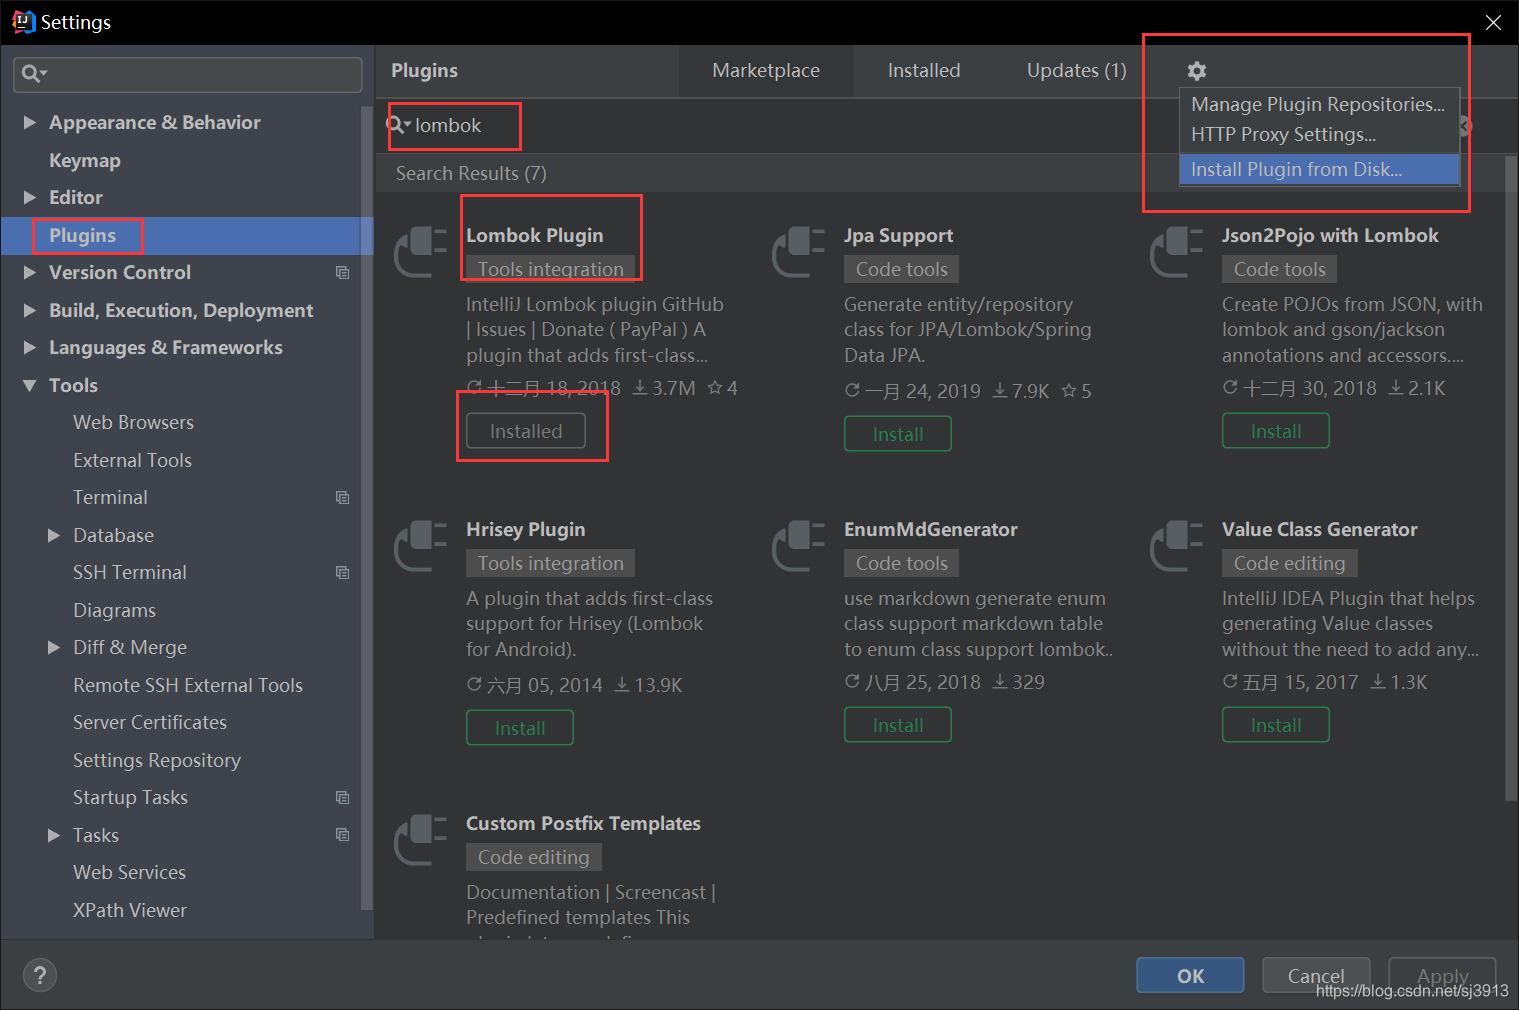Close the Settings dialog

(1493, 22)
